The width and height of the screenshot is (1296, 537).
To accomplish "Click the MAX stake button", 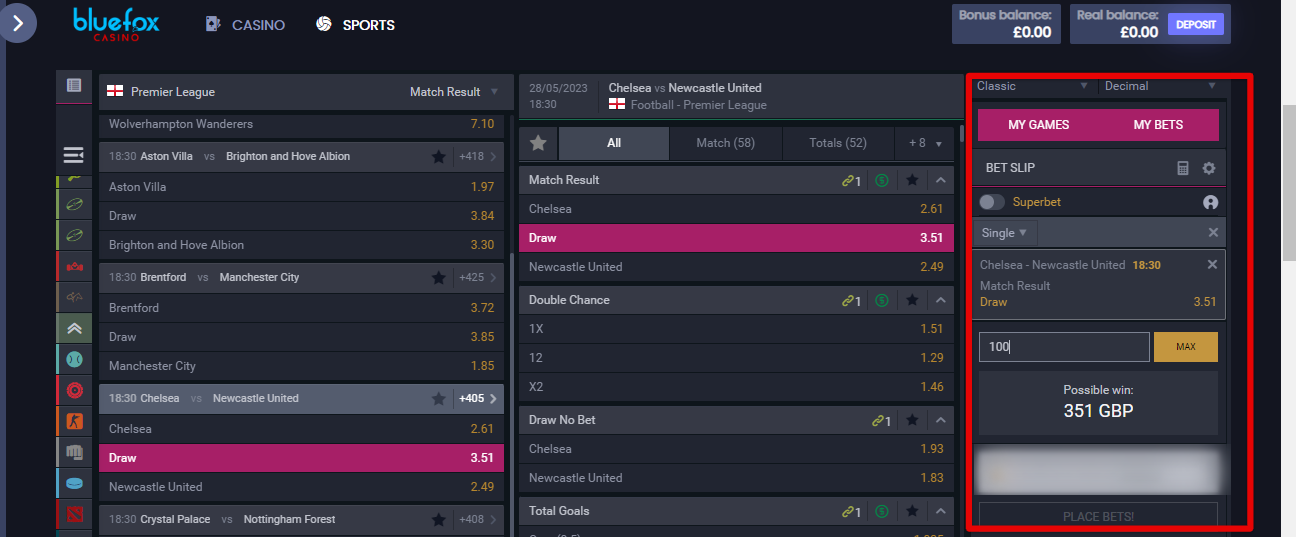I will (1186, 347).
